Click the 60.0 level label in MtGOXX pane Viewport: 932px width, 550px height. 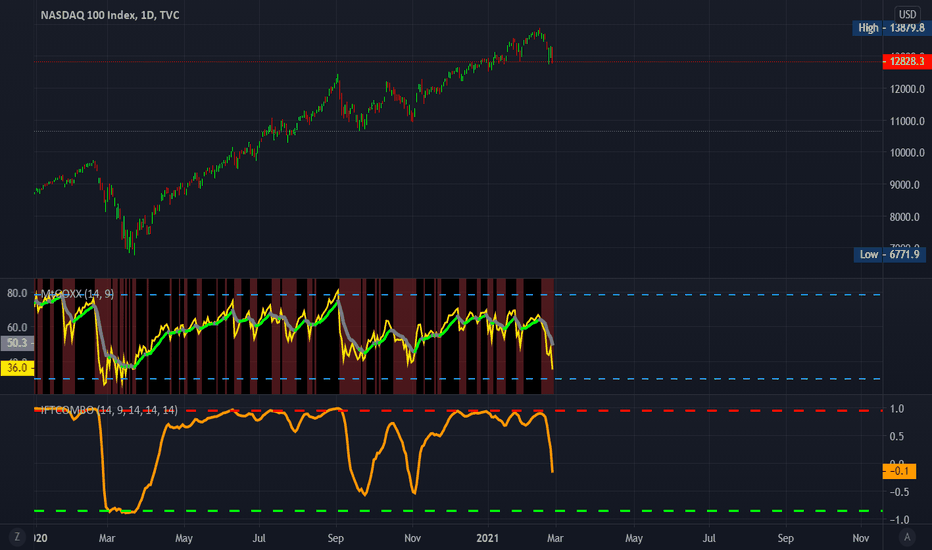coord(17,327)
